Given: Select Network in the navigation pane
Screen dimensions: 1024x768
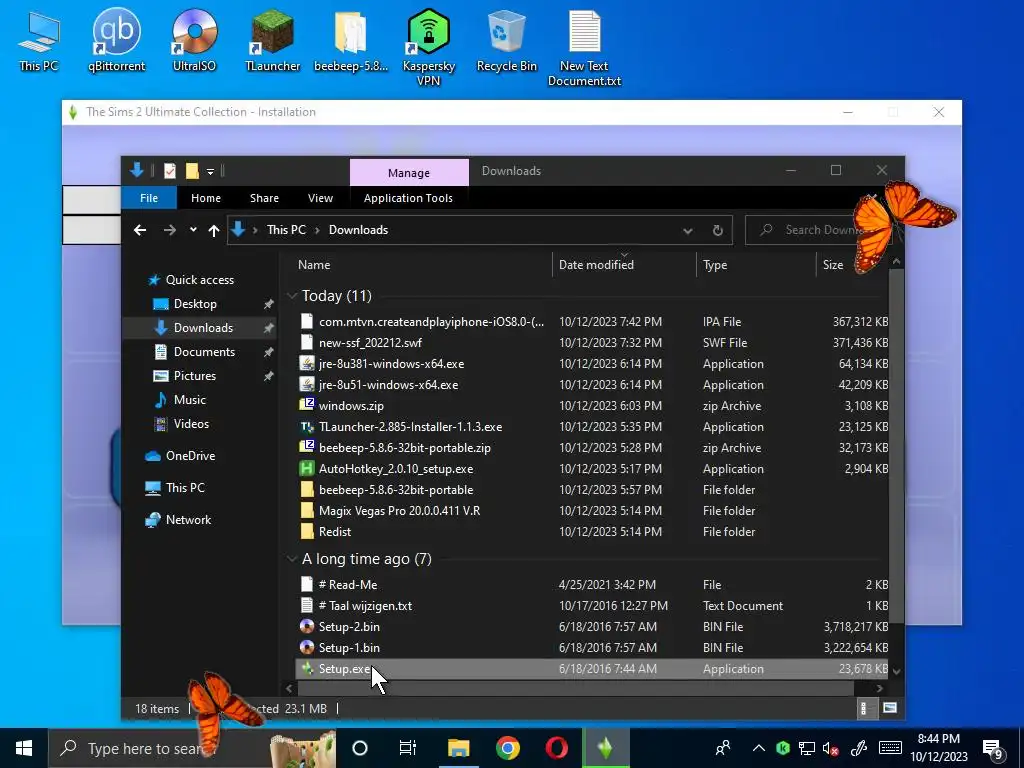Looking at the screenshot, I should pyautogui.click(x=188, y=520).
